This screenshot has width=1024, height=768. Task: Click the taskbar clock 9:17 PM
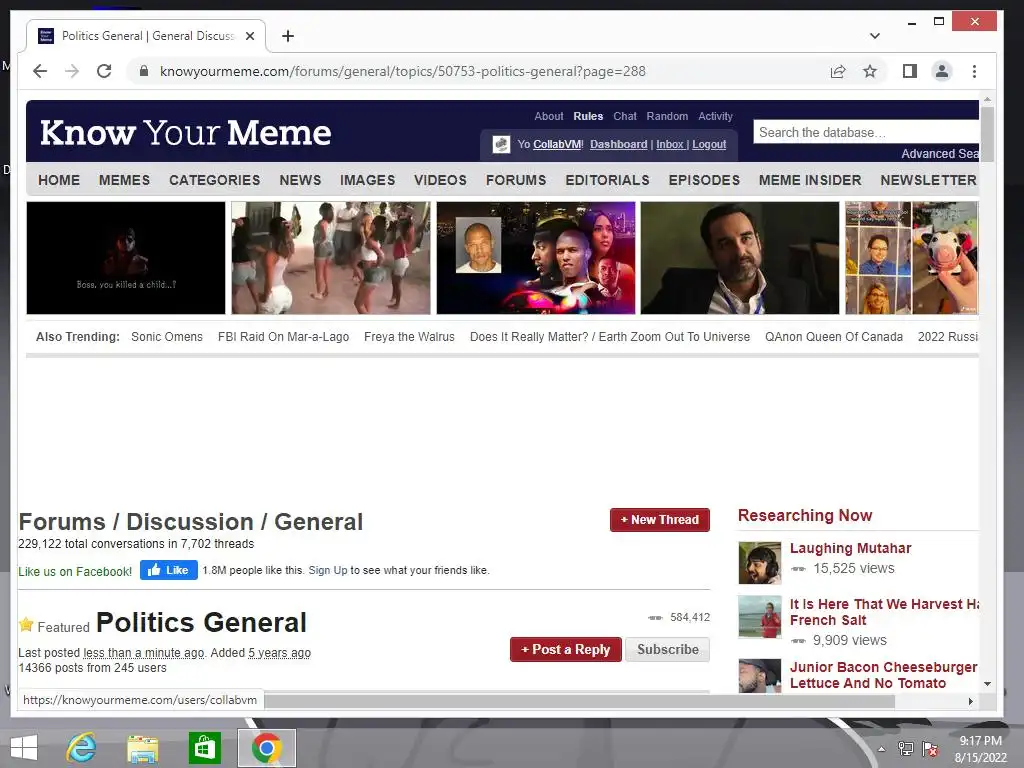980,741
